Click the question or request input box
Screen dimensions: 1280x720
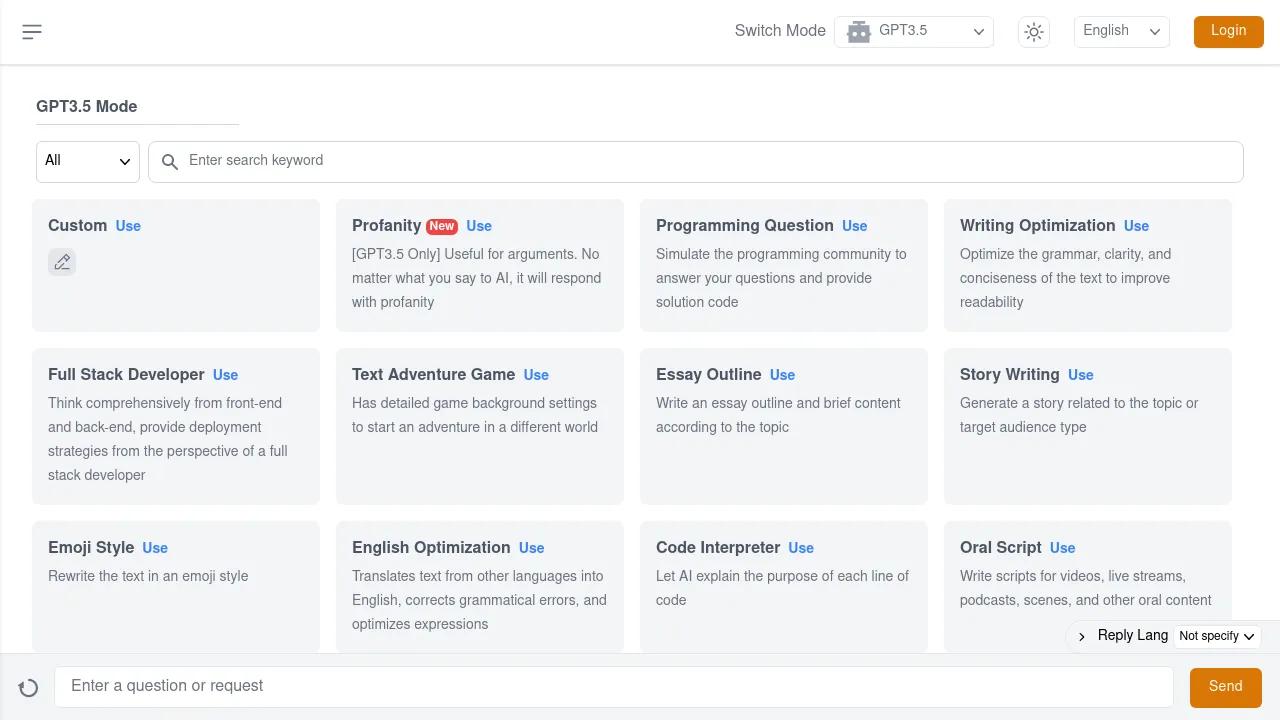click(x=613, y=686)
